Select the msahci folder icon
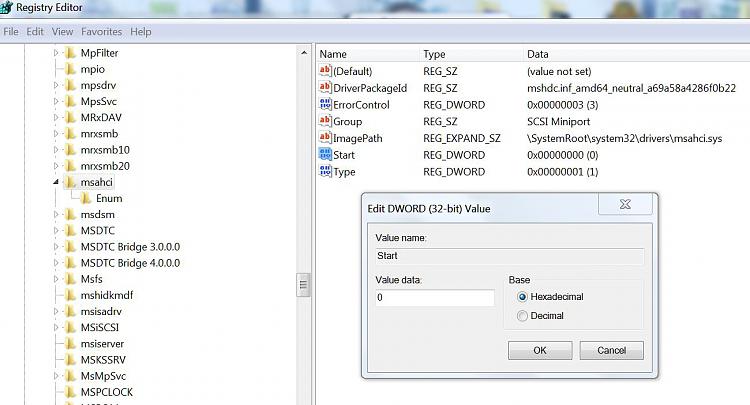The width and height of the screenshot is (750, 405). click(70, 182)
